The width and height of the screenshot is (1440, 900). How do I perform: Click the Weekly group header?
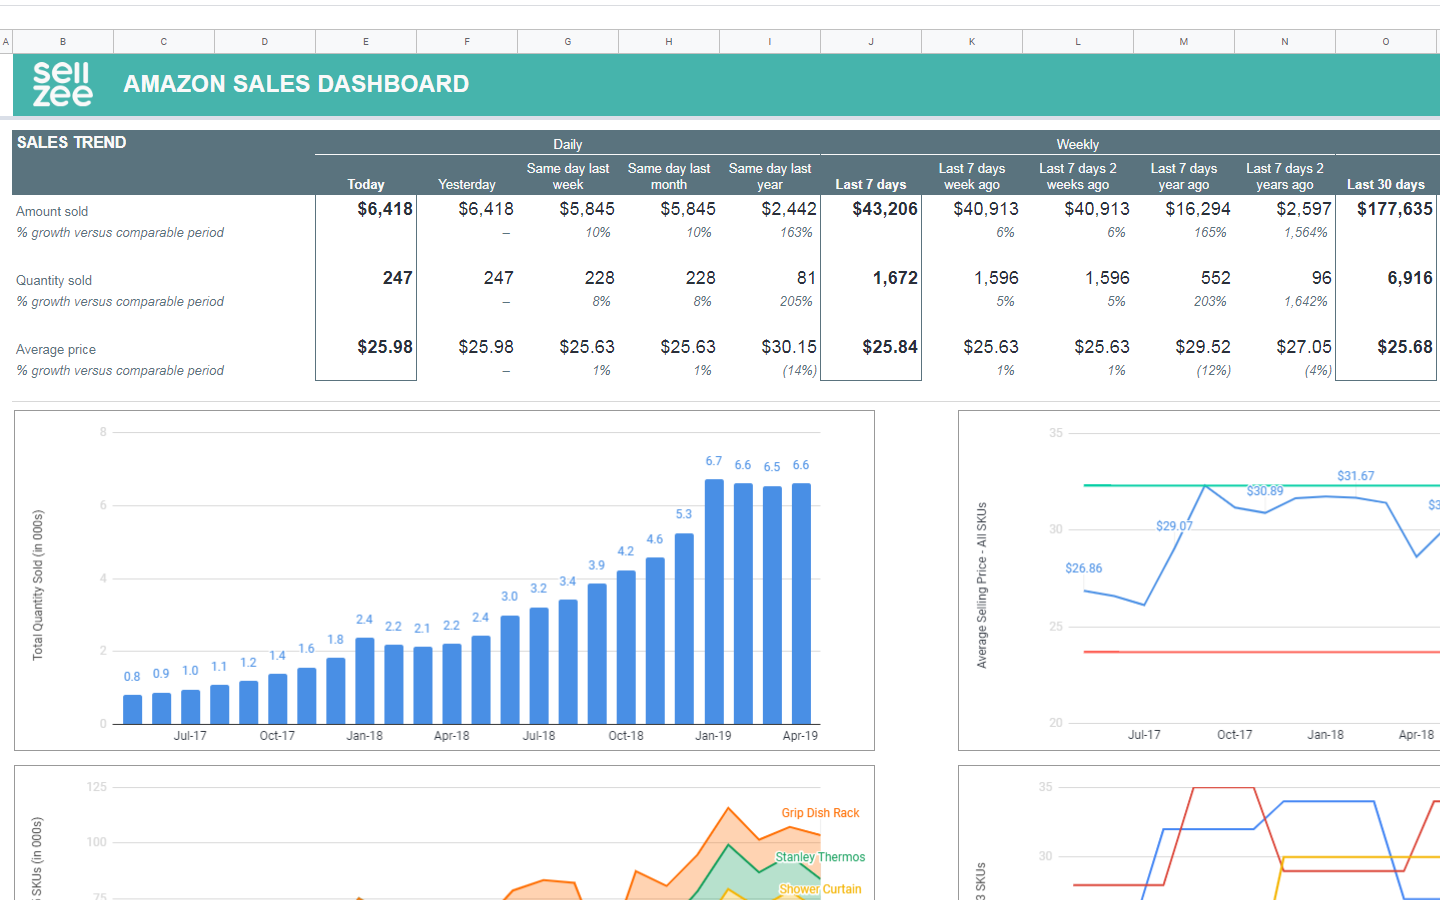click(1077, 145)
